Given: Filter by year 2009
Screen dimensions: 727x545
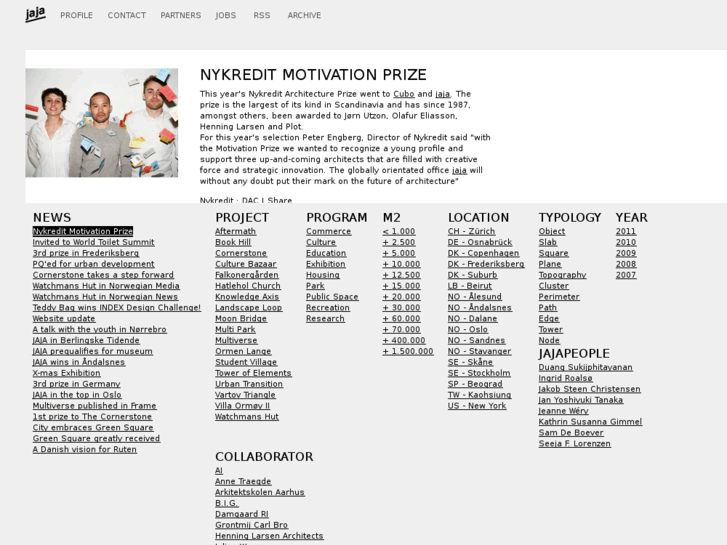Looking at the screenshot, I should click(626, 253).
